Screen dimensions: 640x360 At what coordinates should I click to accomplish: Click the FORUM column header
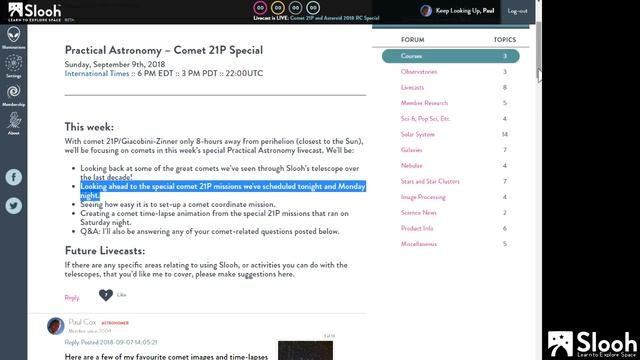(x=413, y=40)
